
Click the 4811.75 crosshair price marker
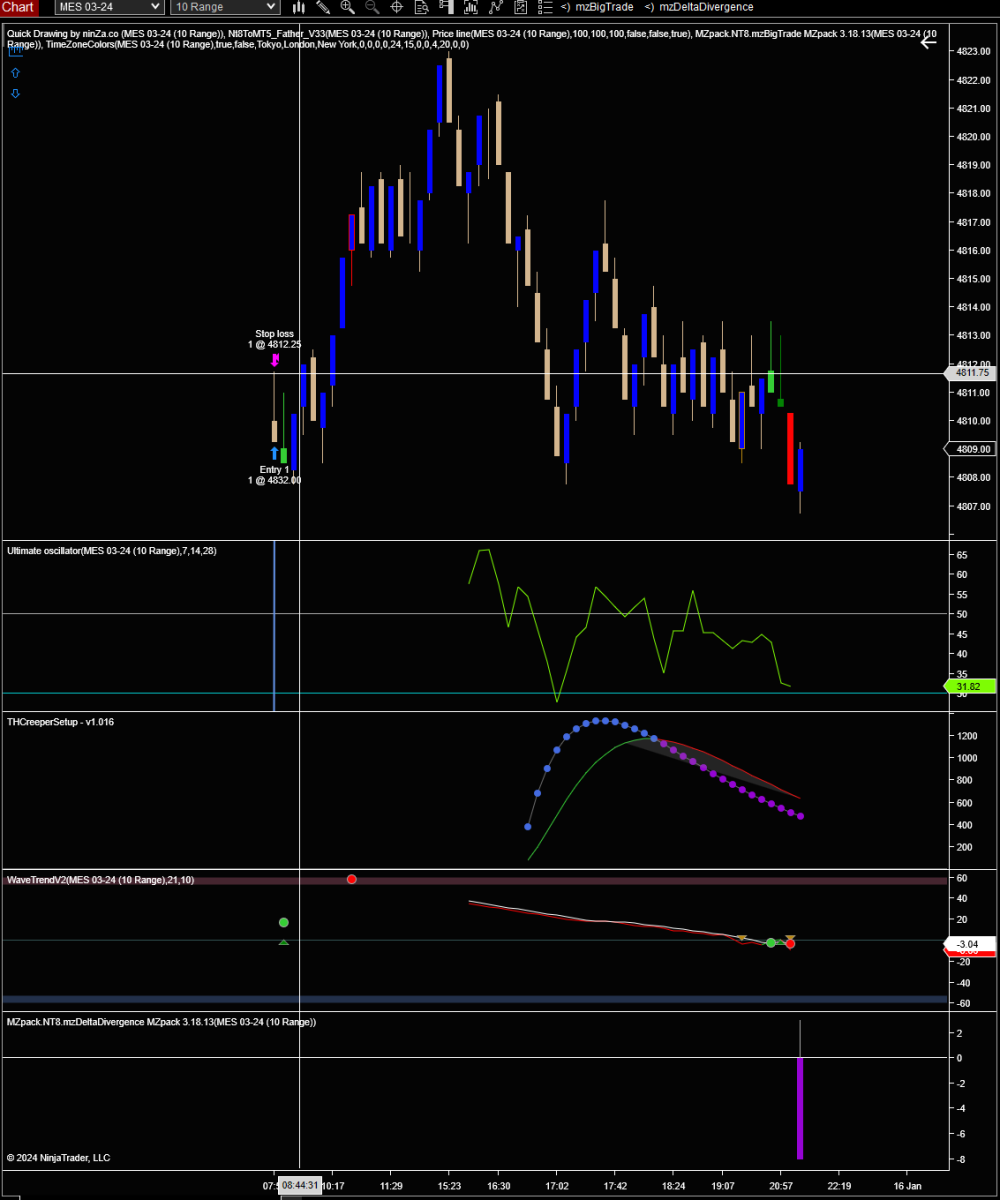[971, 373]
